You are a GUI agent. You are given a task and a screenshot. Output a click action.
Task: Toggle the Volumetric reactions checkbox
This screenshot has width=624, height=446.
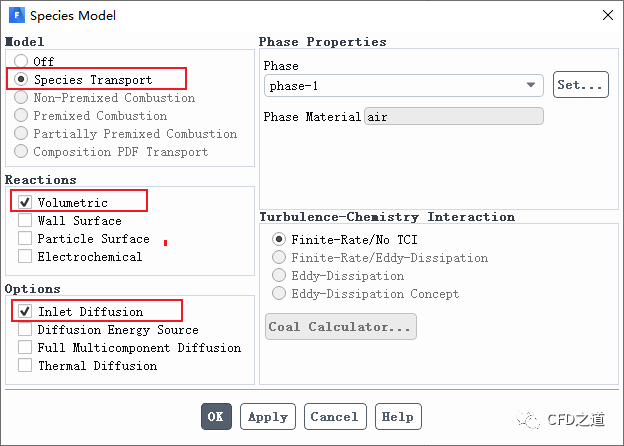(x=25, y=203)
